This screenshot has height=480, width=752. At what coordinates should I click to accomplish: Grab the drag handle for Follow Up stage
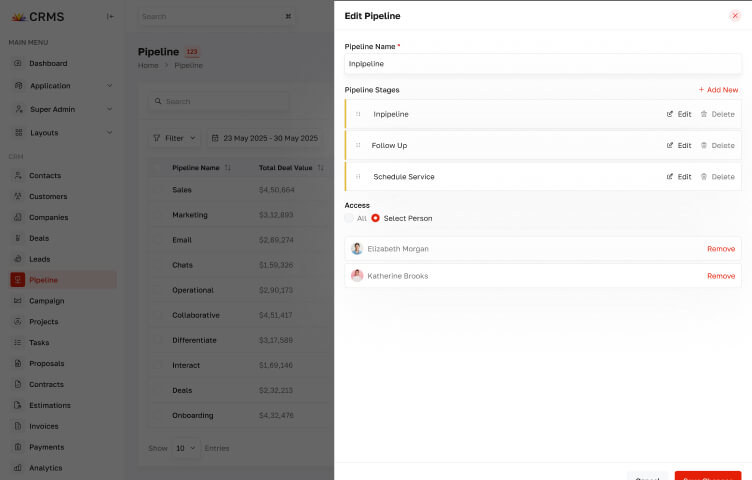358,145
